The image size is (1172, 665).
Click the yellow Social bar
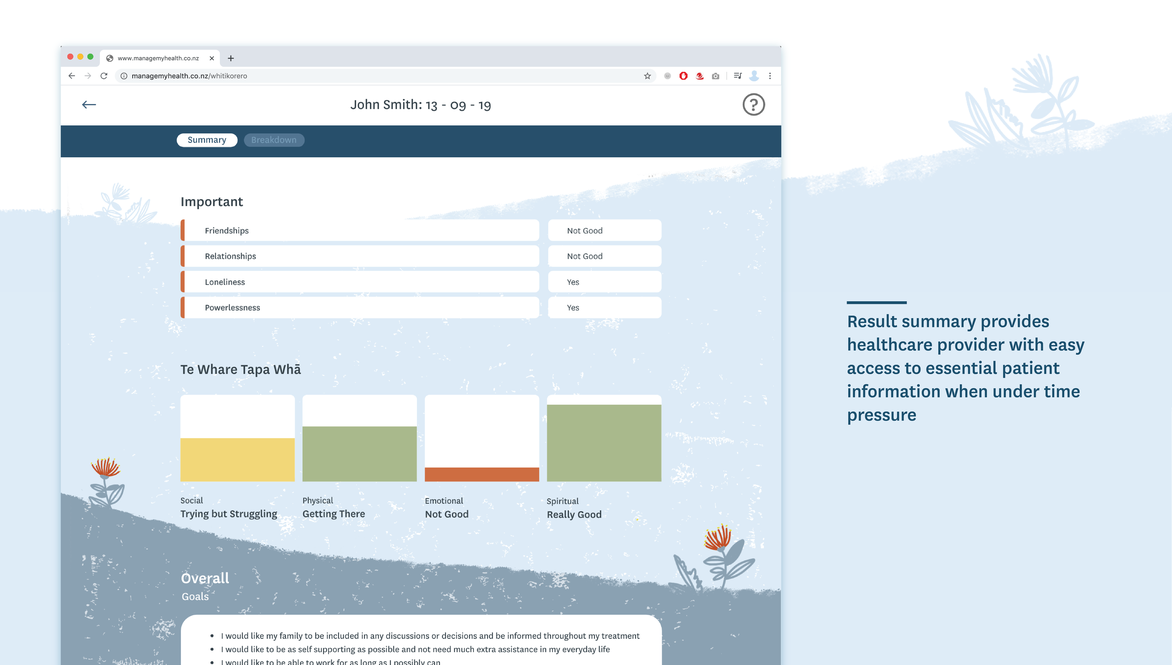tap(237, 460)
